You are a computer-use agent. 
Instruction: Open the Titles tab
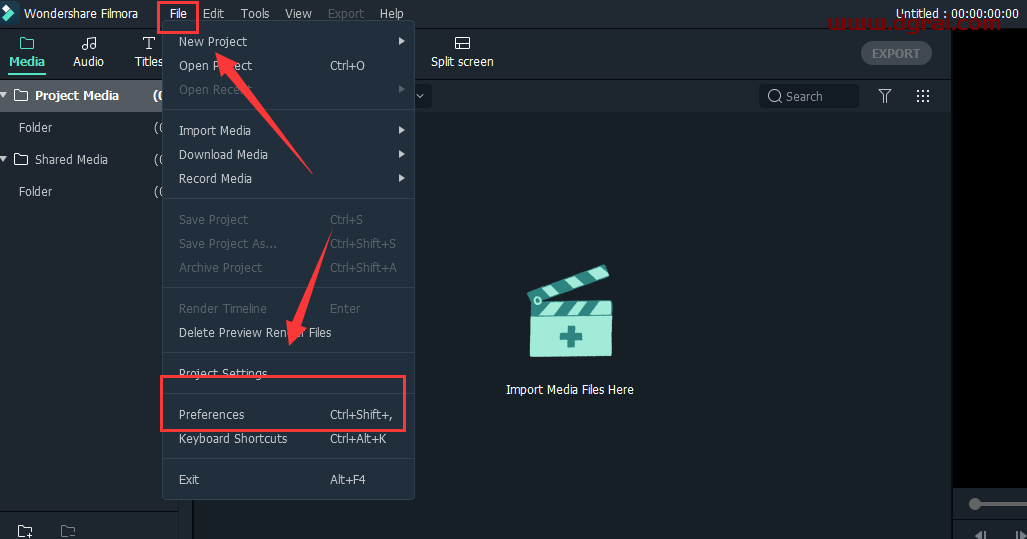tap(149, 52)
